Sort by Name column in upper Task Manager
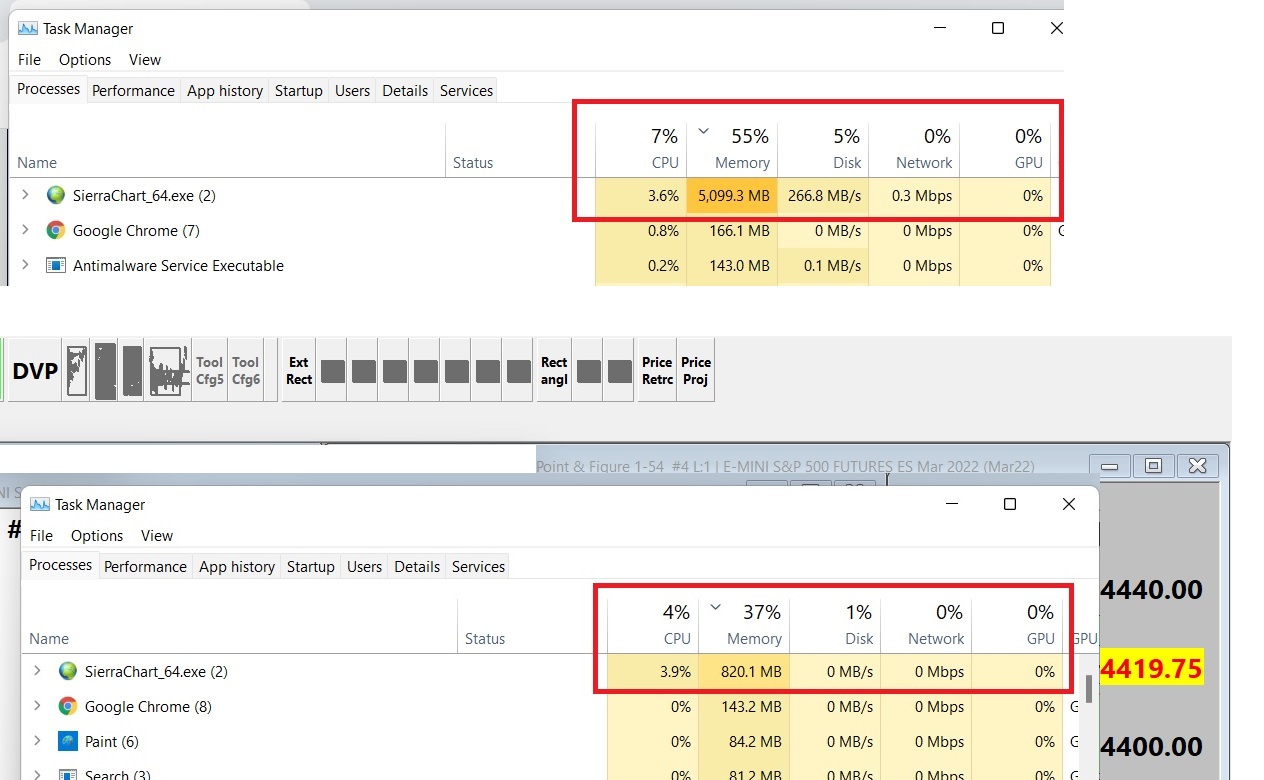The width and height of the screenshot is (1264, 780). click(227, 148)
